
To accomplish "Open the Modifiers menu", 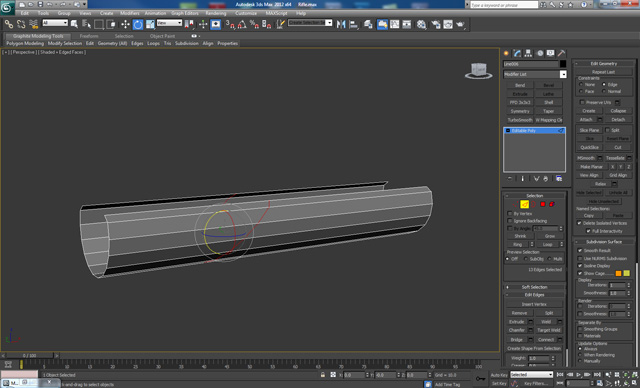I will coord(130,13).
